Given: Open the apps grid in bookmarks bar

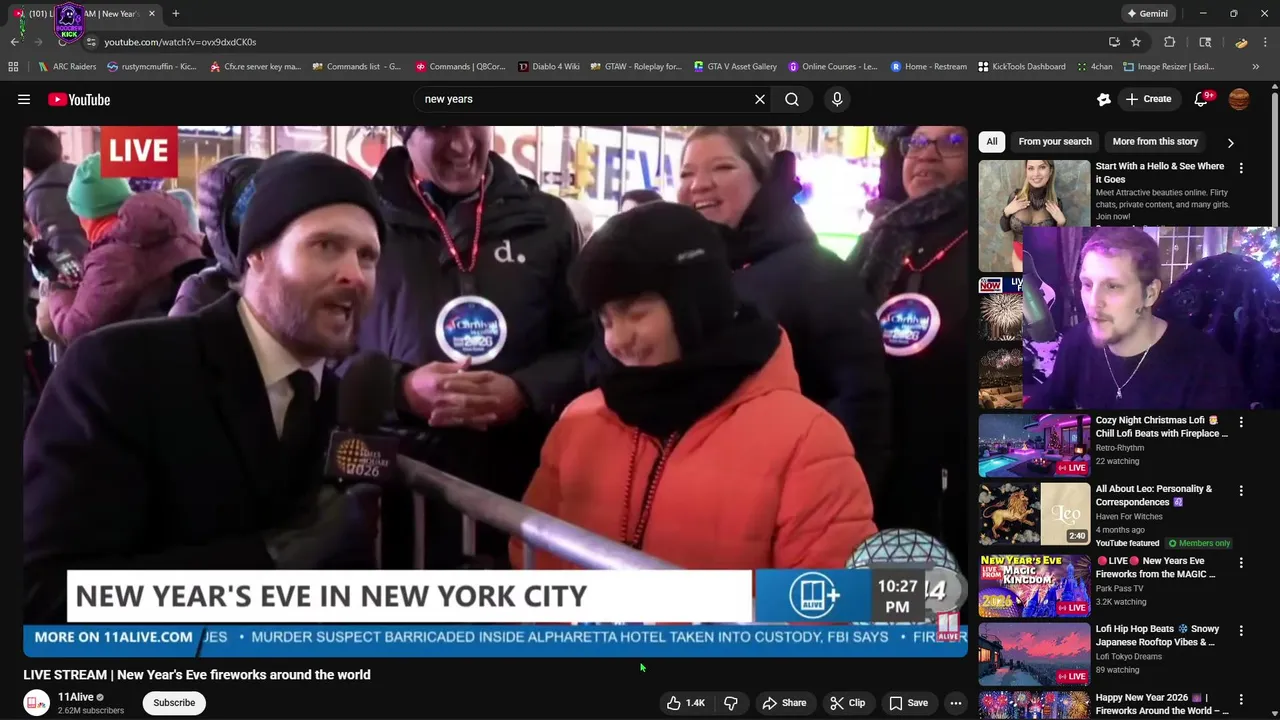Looking at the screenshot, I should [x=13, y=67].
